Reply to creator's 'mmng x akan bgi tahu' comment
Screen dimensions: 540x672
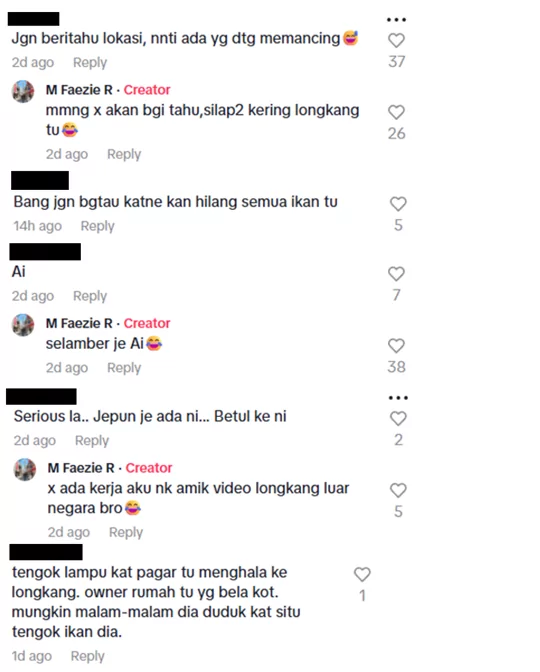pyautogui.click(x=124, y=154)
